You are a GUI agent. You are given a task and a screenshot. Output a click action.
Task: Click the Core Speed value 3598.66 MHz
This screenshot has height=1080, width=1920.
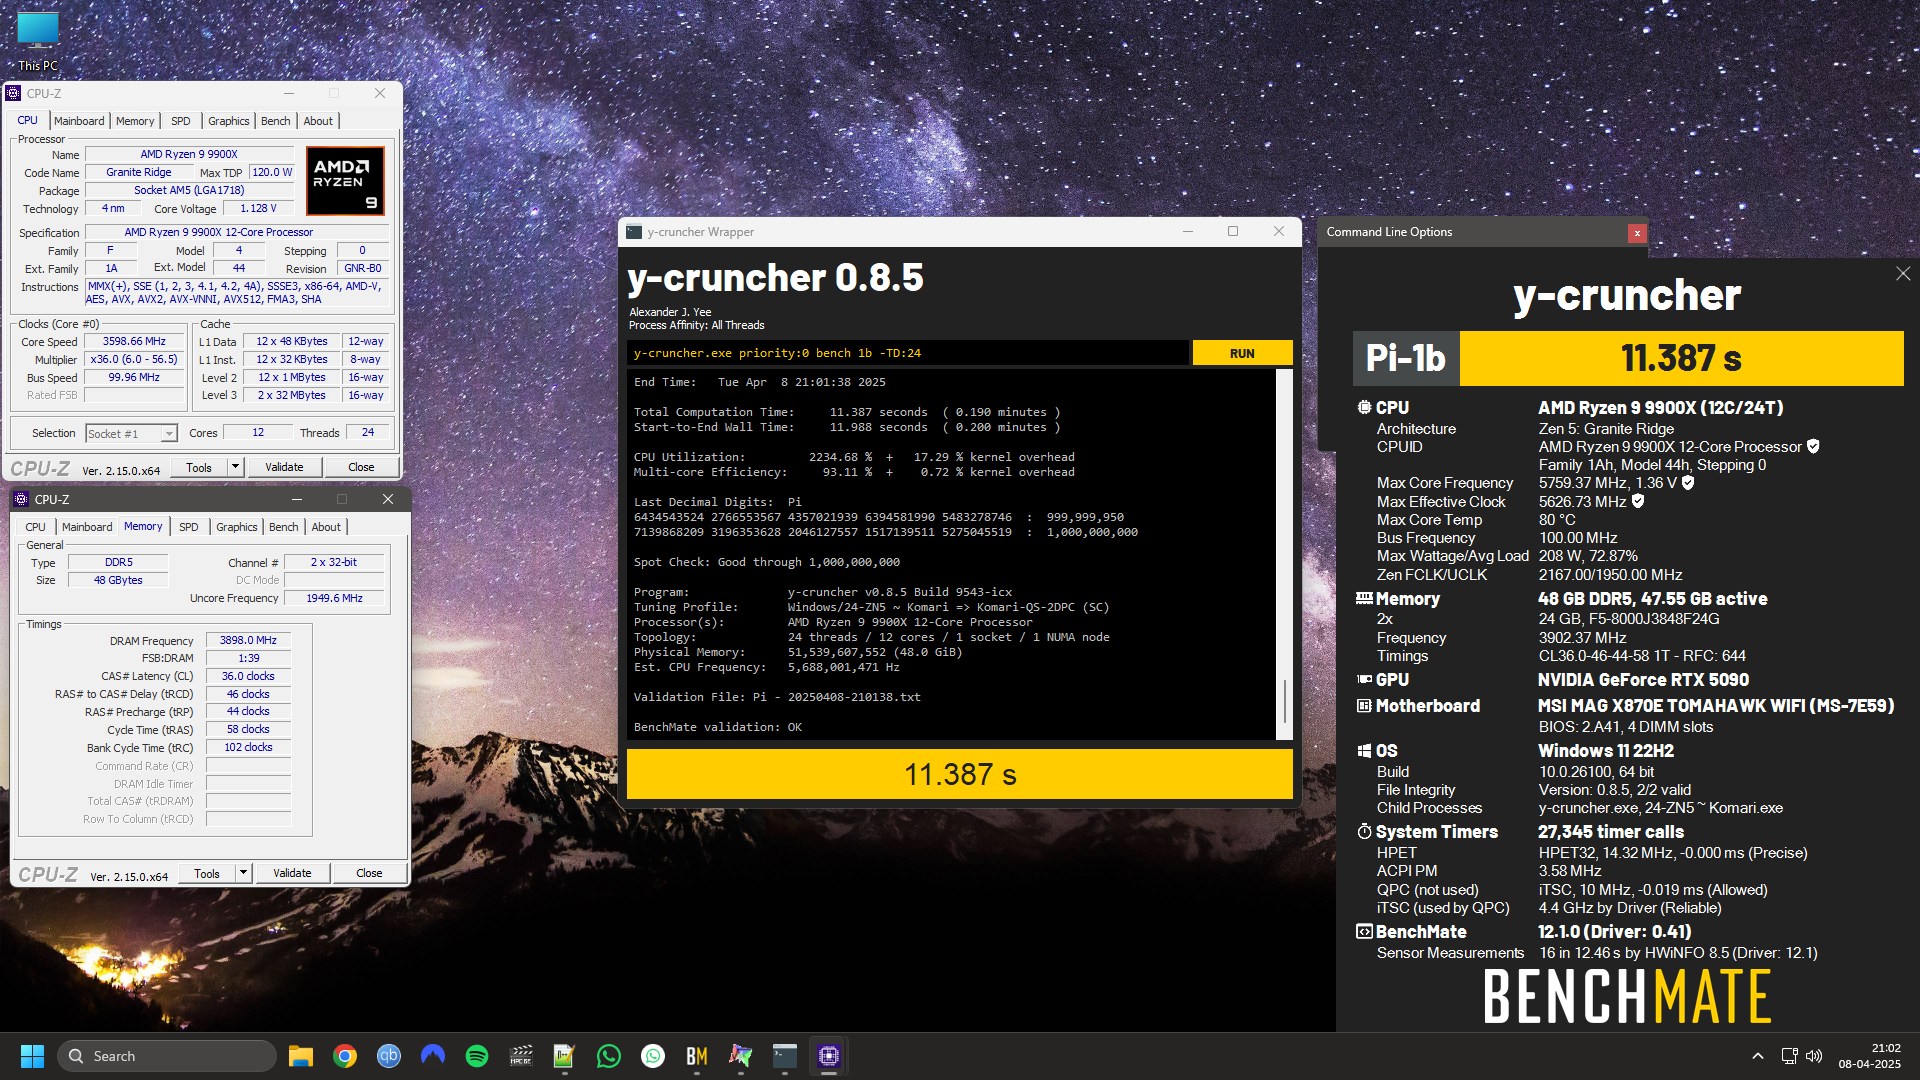(134, 341)
